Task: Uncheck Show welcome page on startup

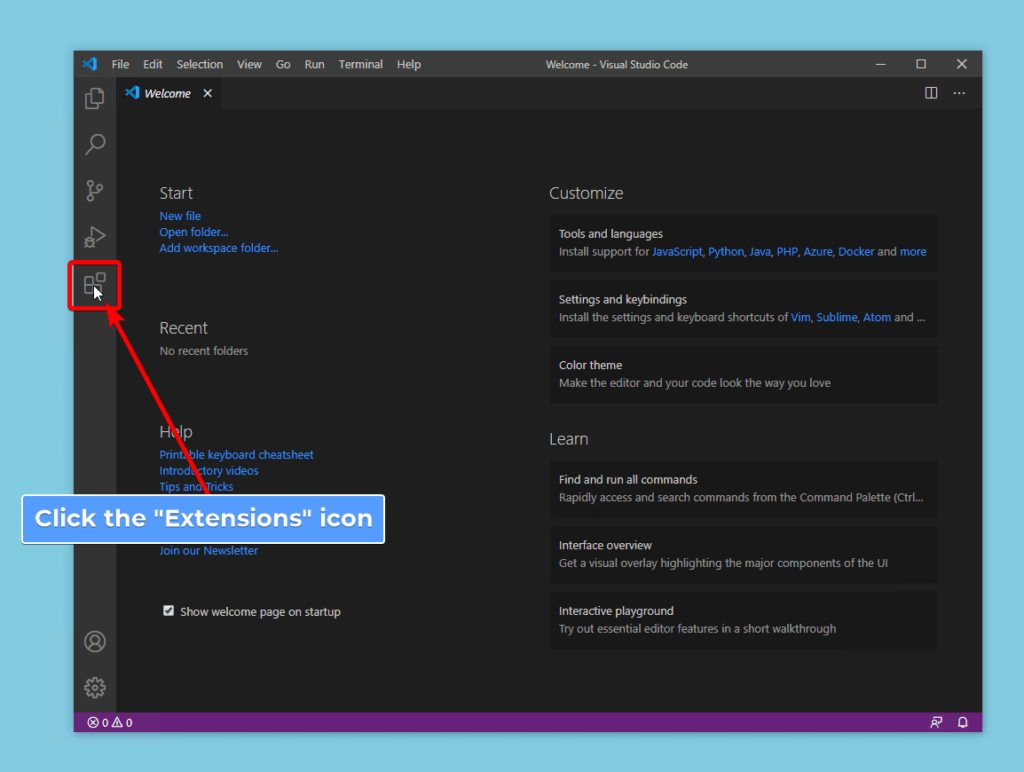Action: coord(168,611)
